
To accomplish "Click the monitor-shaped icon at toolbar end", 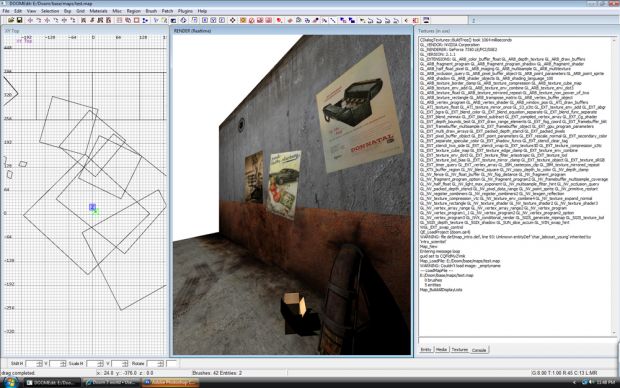I will coord(426,20).
